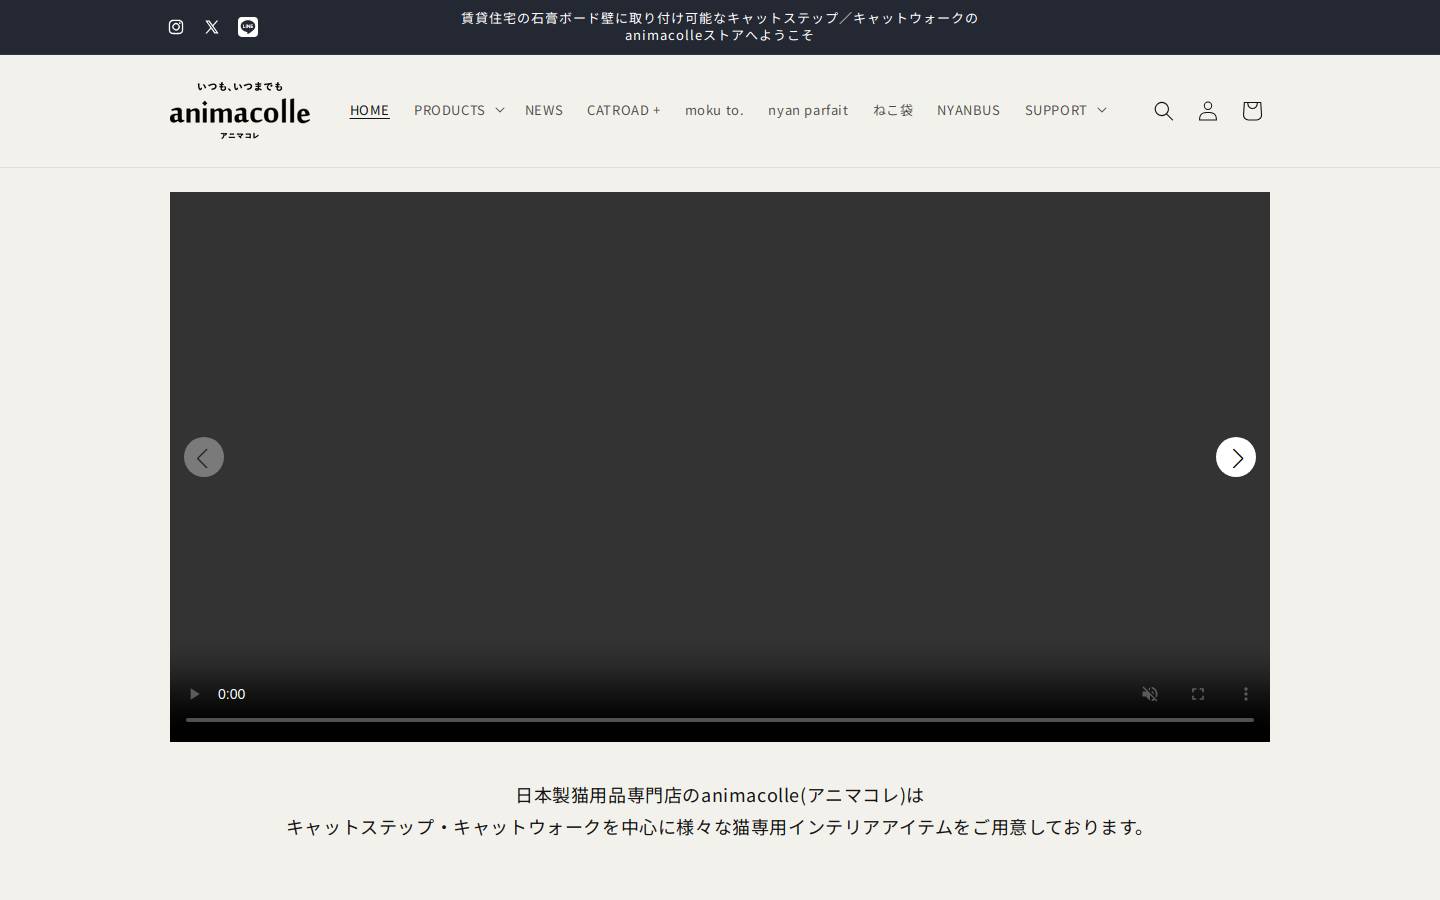Screen dimensions: 1440x900
Task: Open the CATROAD+ menu link
Action: tap(624, 110)
